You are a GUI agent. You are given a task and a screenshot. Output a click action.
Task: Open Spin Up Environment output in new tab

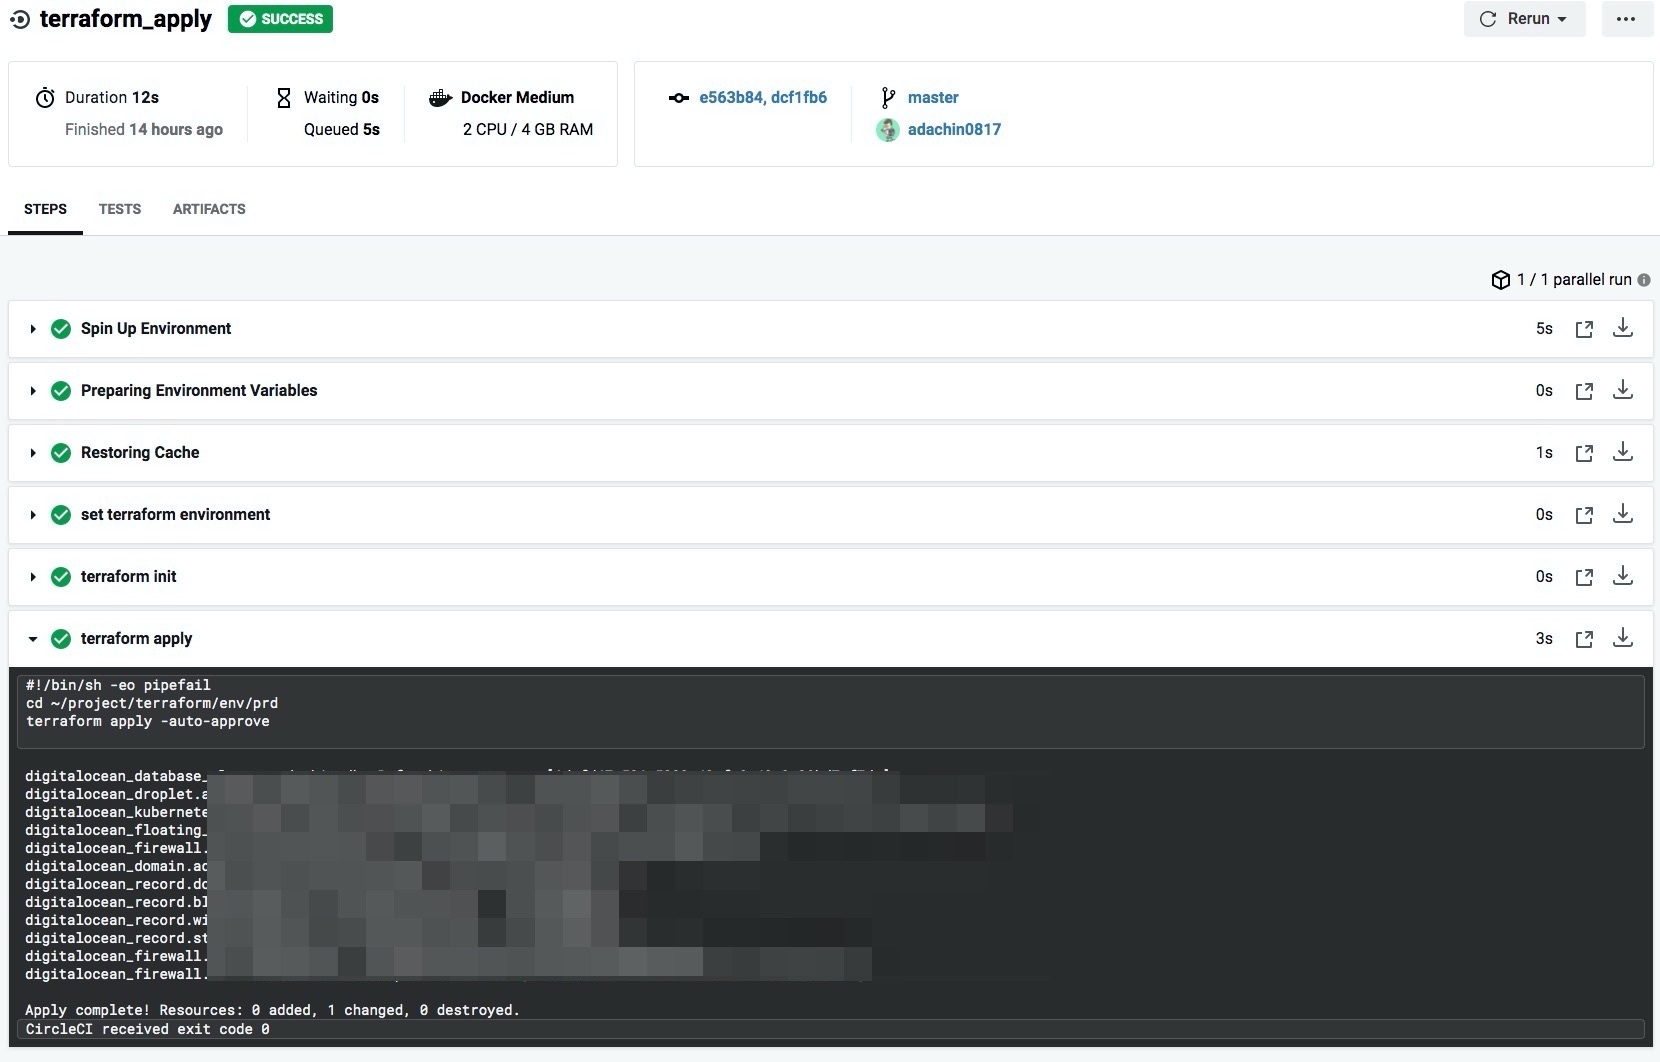(x=1584, y=329)
